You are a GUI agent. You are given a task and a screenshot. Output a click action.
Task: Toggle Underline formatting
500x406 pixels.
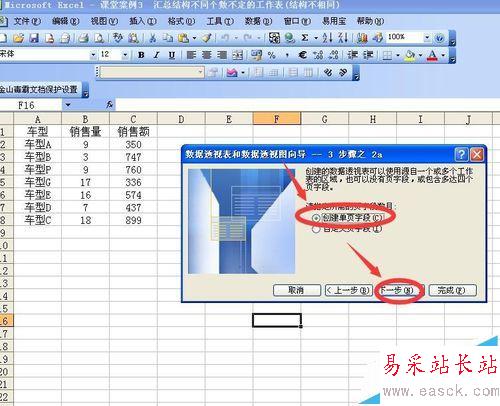tap(172, 55)
